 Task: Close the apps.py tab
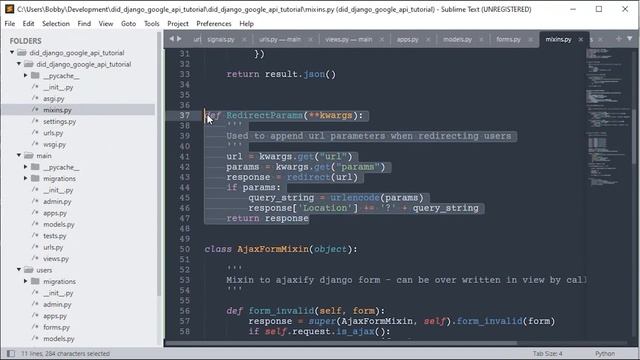point(428,40)
